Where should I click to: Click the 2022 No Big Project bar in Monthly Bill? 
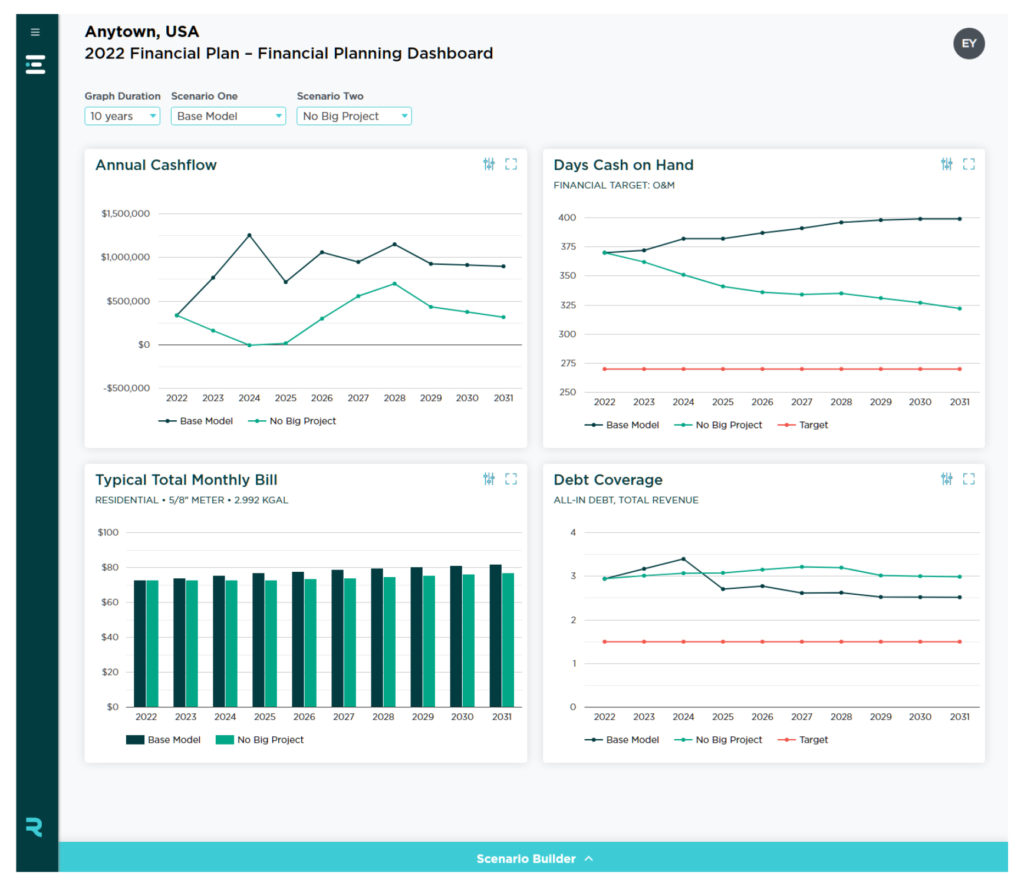click(152, 644)
